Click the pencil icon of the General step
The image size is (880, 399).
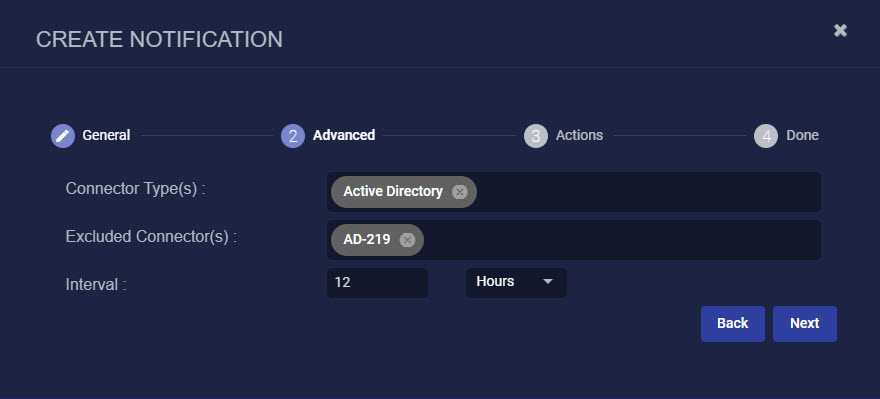pyautogui.click(x=63, y=136)
